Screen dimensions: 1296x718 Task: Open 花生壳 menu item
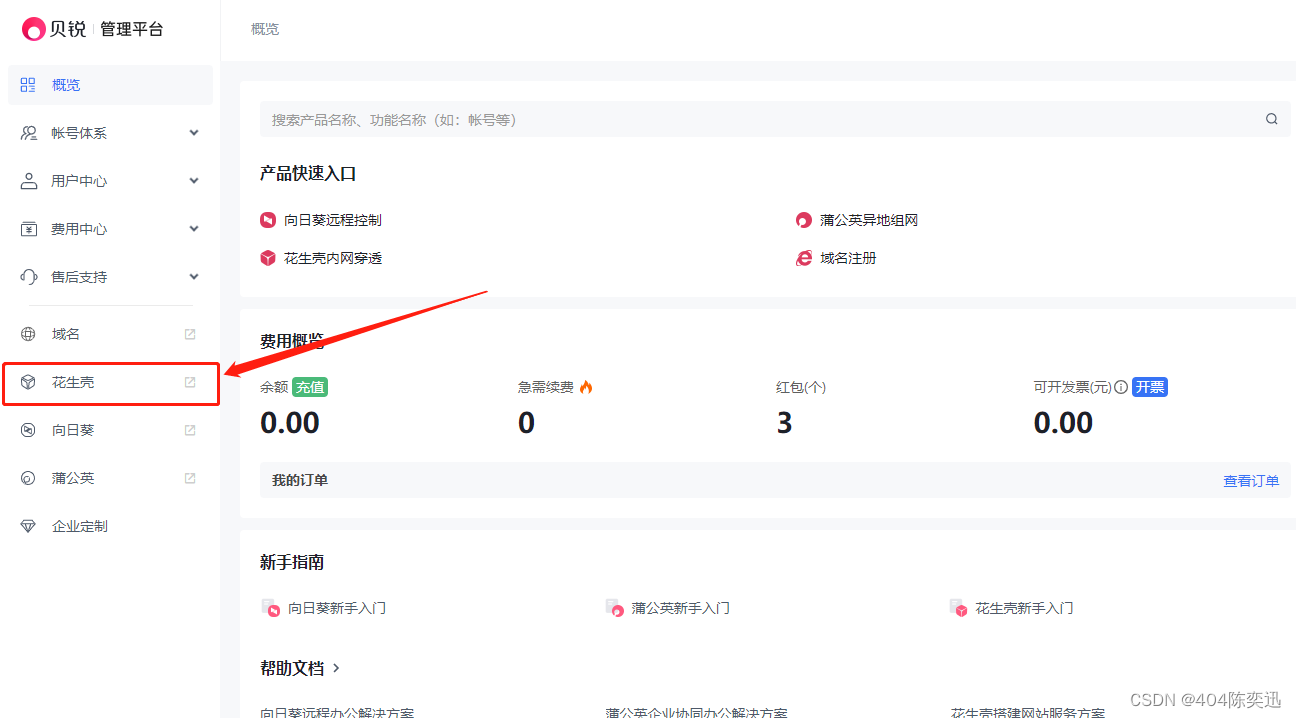[x=110, y=382]
